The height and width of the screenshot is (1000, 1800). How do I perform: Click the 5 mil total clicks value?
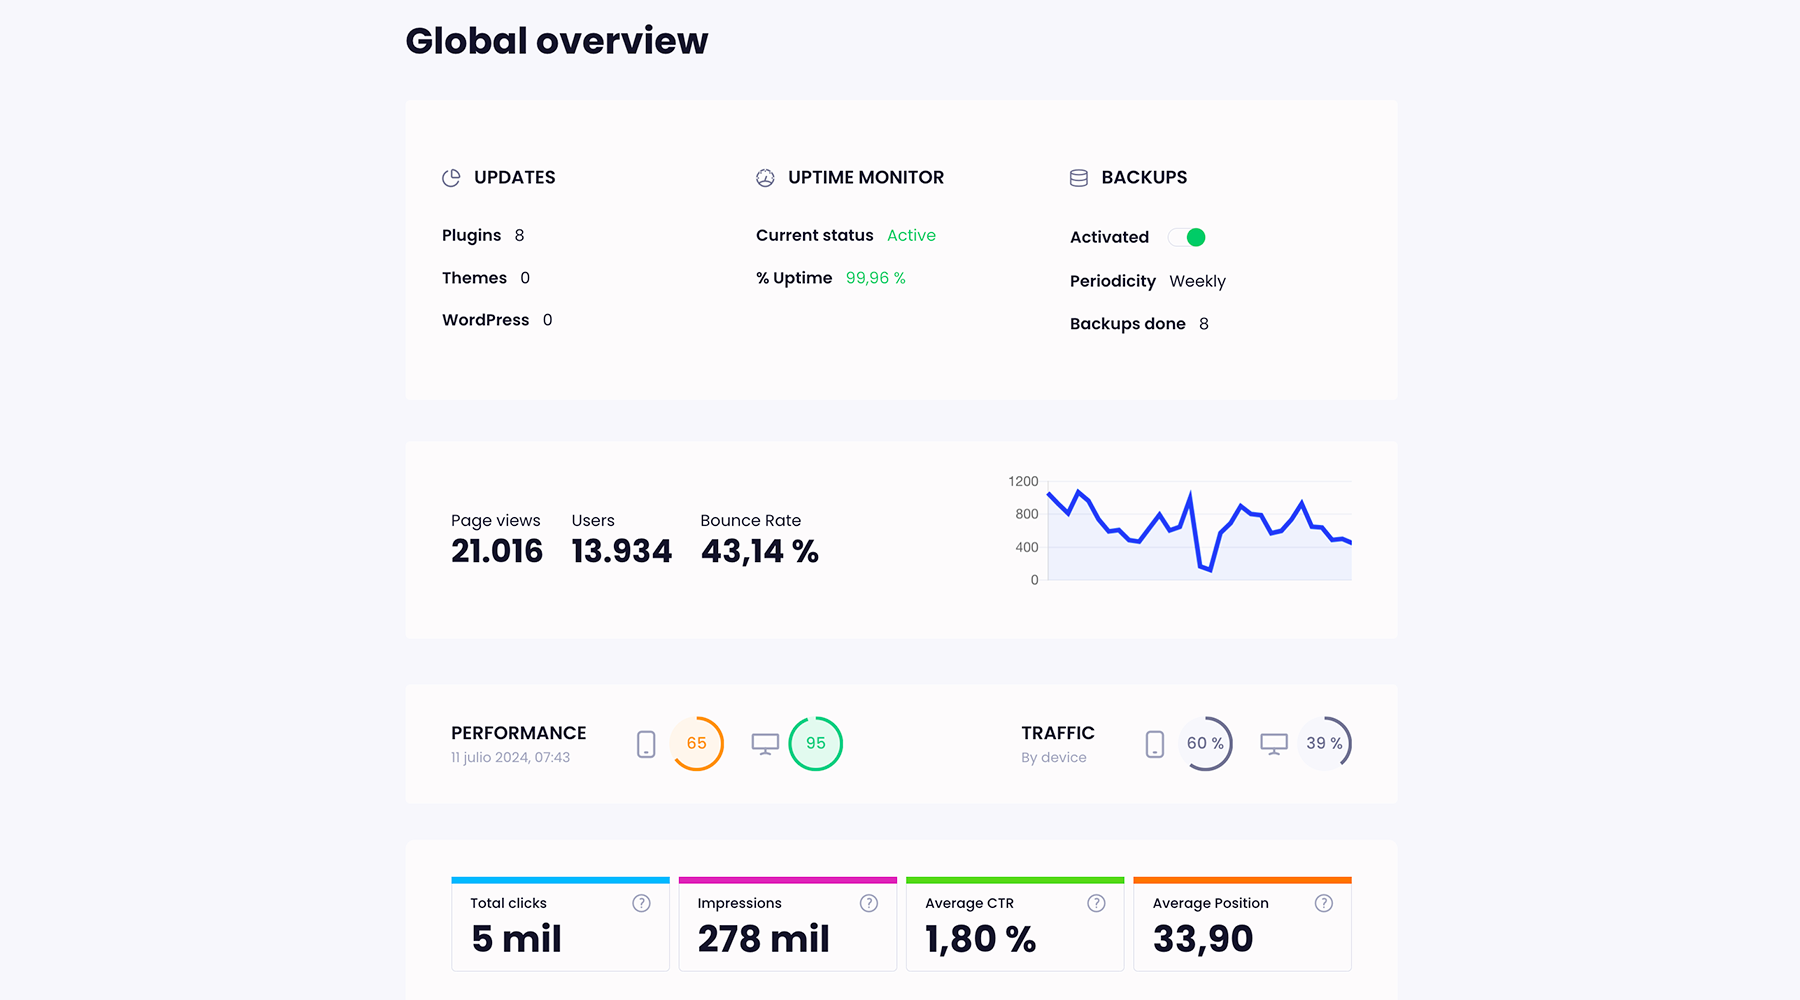tap(516, 939)
